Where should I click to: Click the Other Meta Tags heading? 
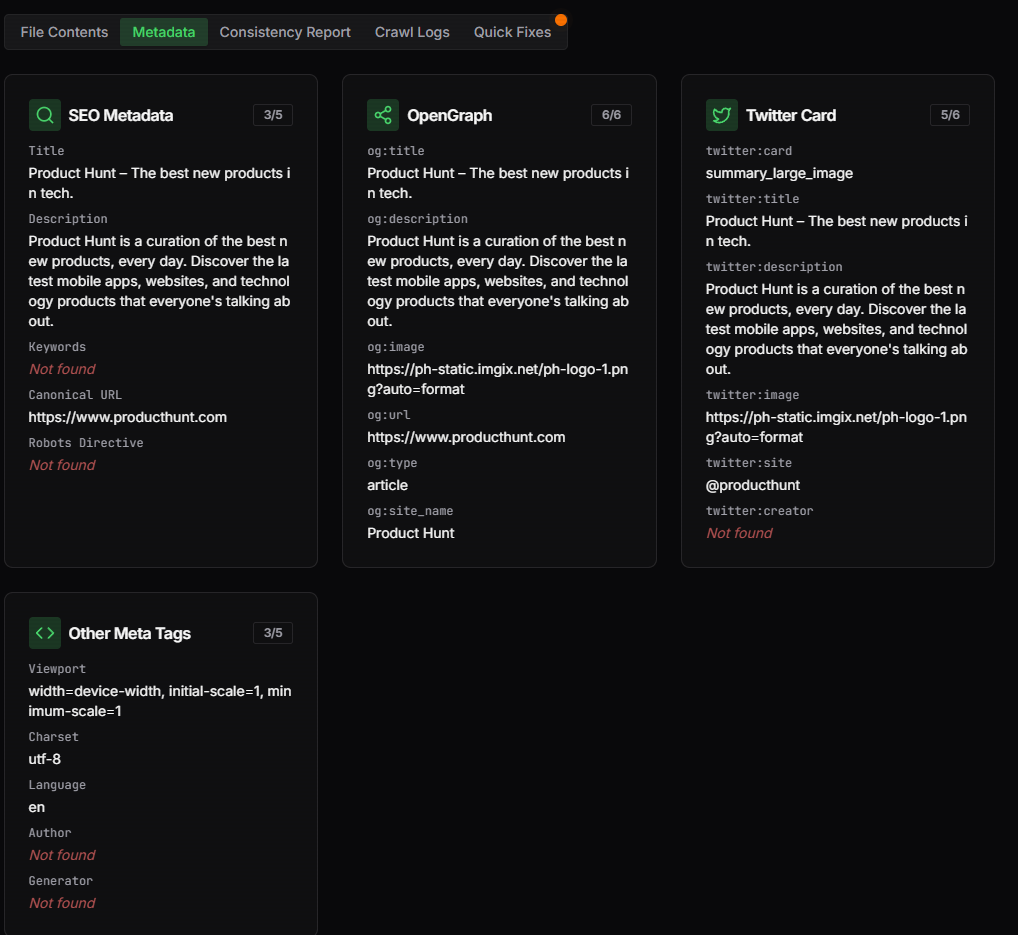[130, 633]
